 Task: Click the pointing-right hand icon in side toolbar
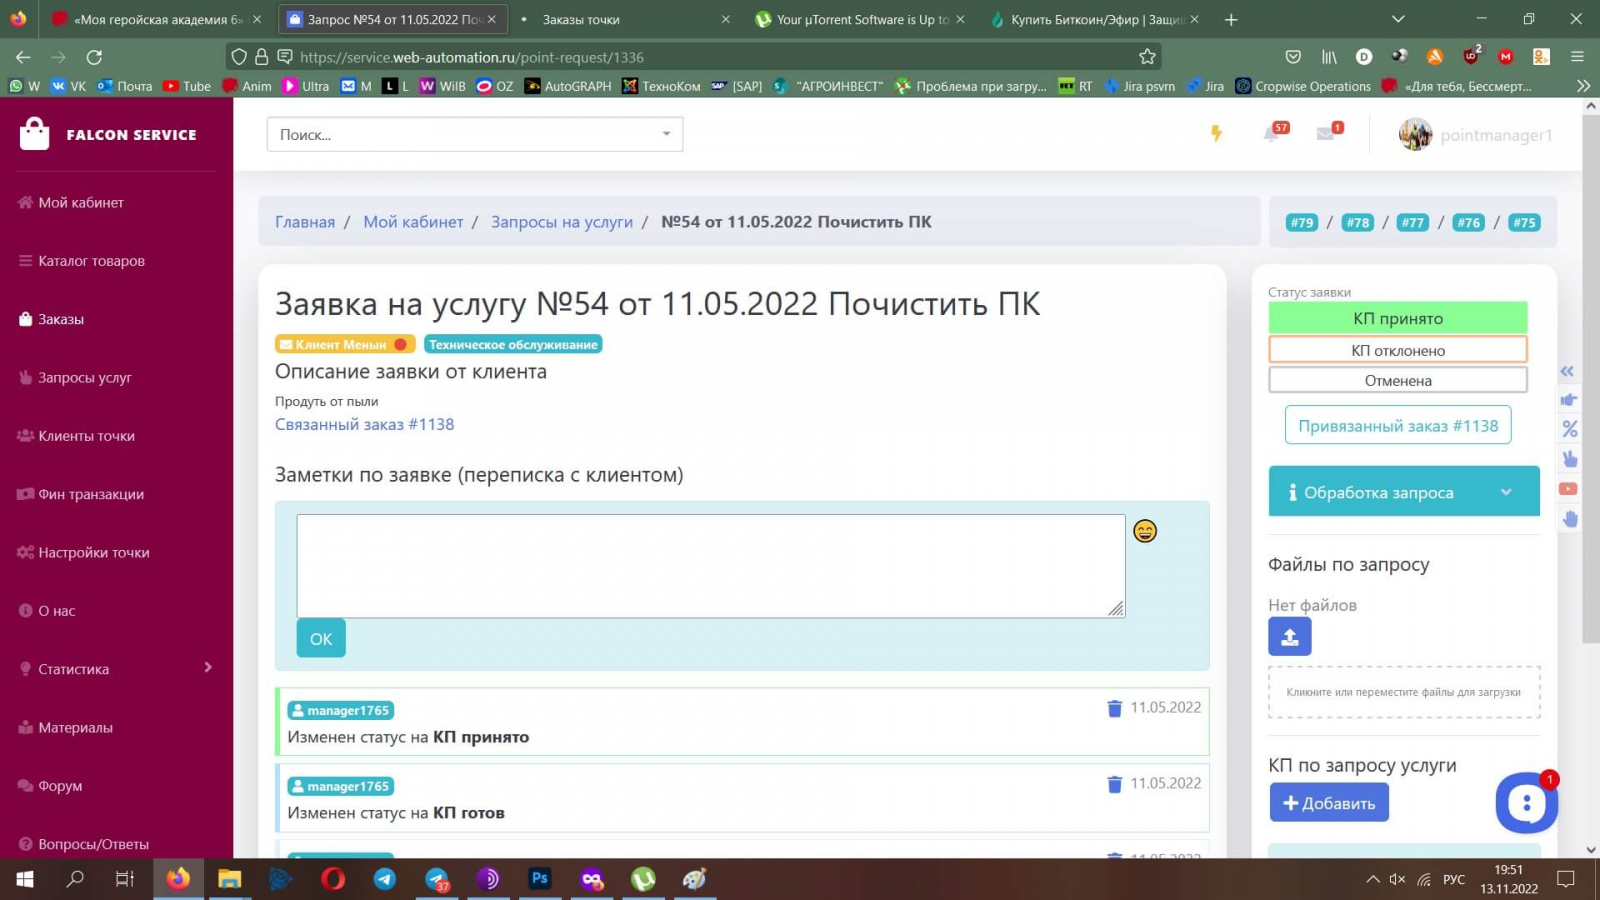[x=1569, y=400]
